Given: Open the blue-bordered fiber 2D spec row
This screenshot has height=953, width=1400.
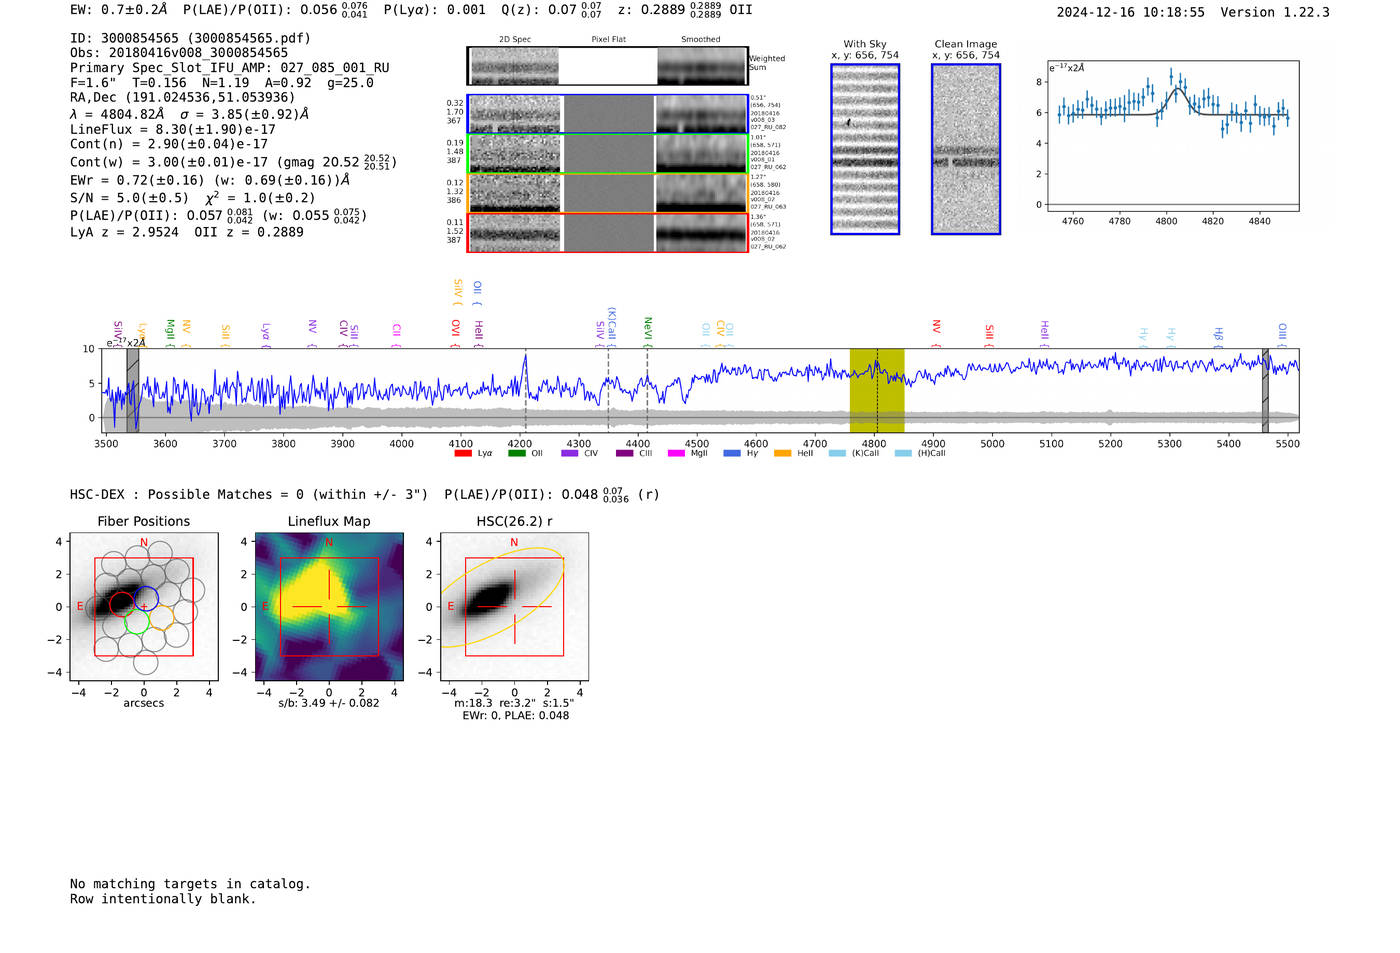Looking at the screenshot, I should (x=608, y=114).
